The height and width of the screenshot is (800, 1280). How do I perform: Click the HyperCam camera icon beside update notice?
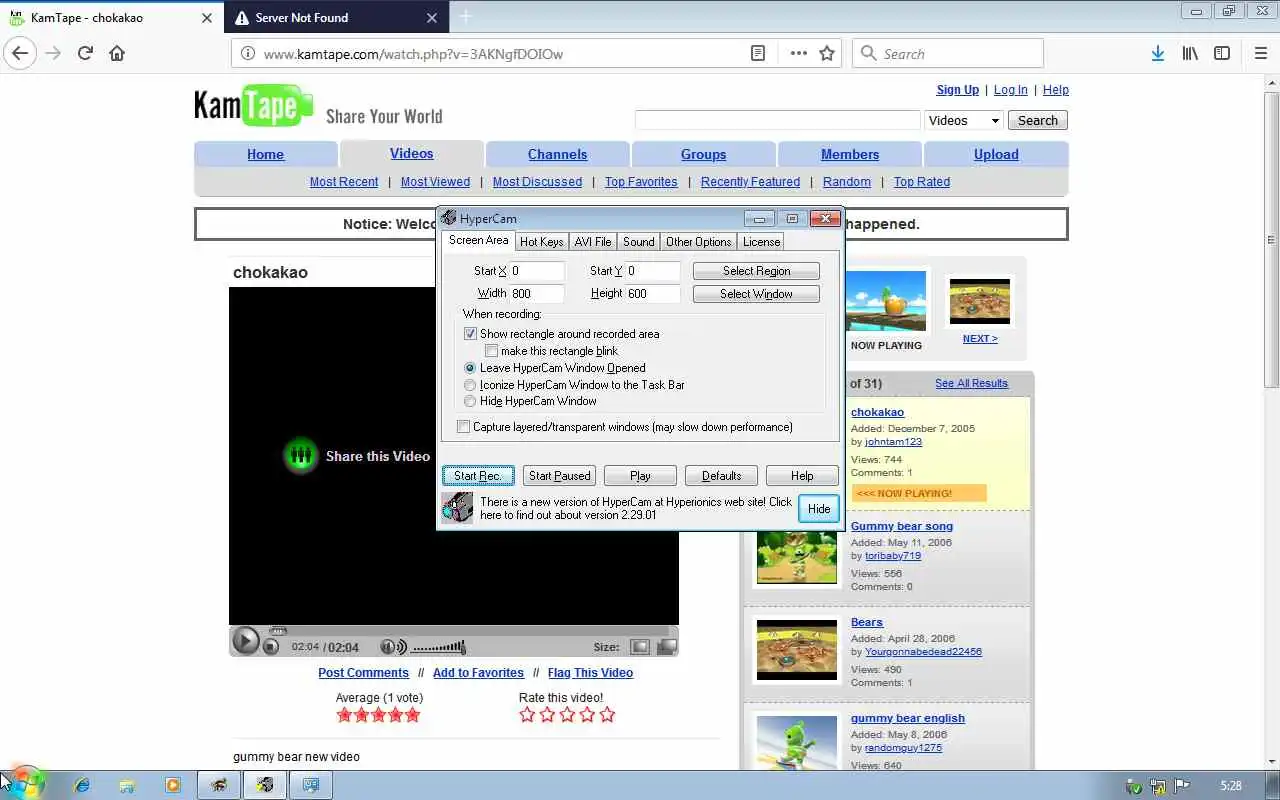tap(457, 508)
